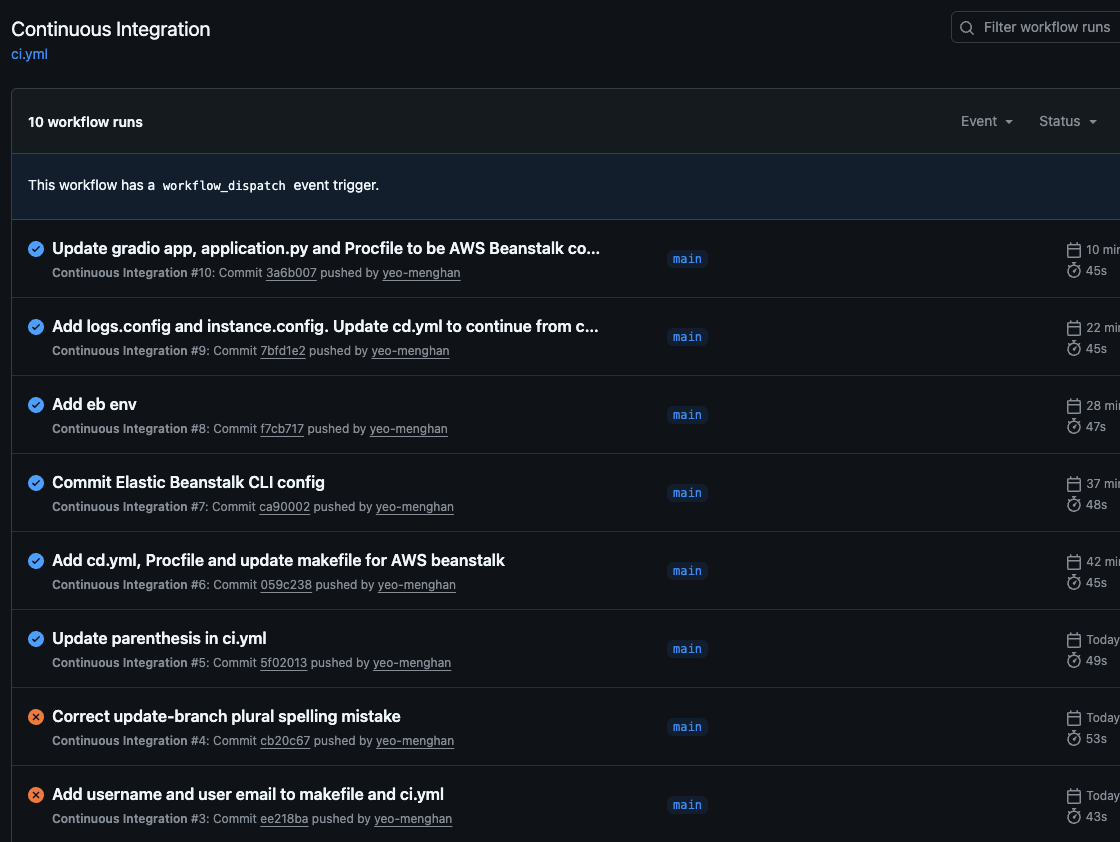Click the failed status icon for run #4

pyautogui.click(x=36, y=717)
